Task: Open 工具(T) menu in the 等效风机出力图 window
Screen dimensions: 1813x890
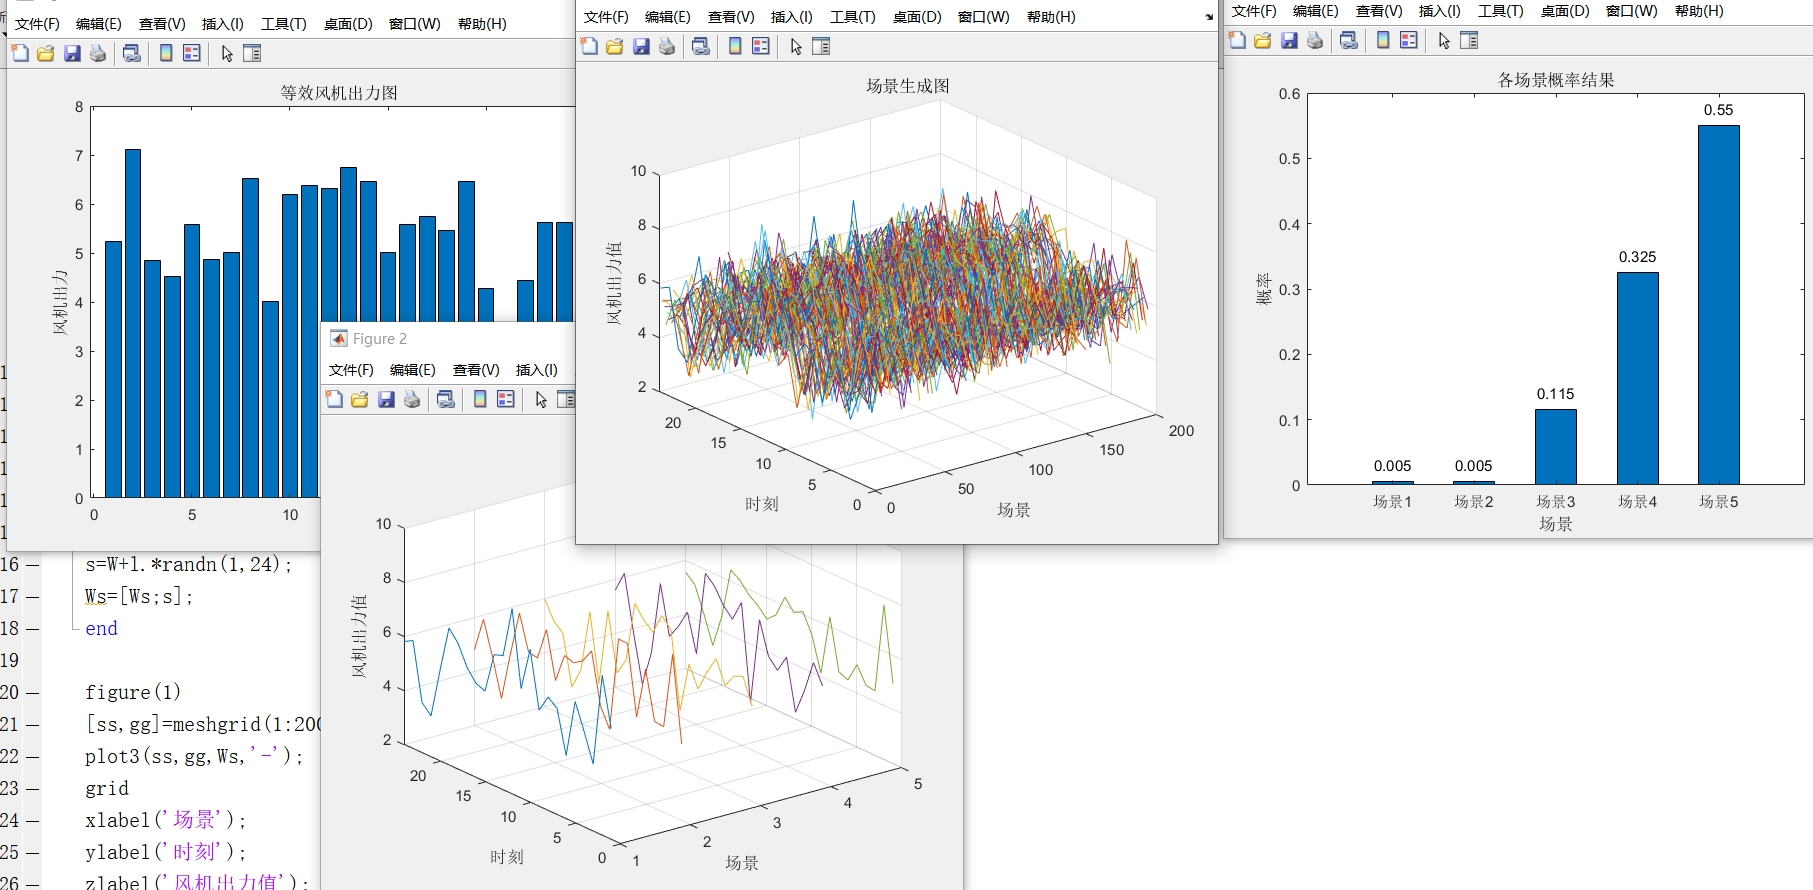Action: click(284, 24)
